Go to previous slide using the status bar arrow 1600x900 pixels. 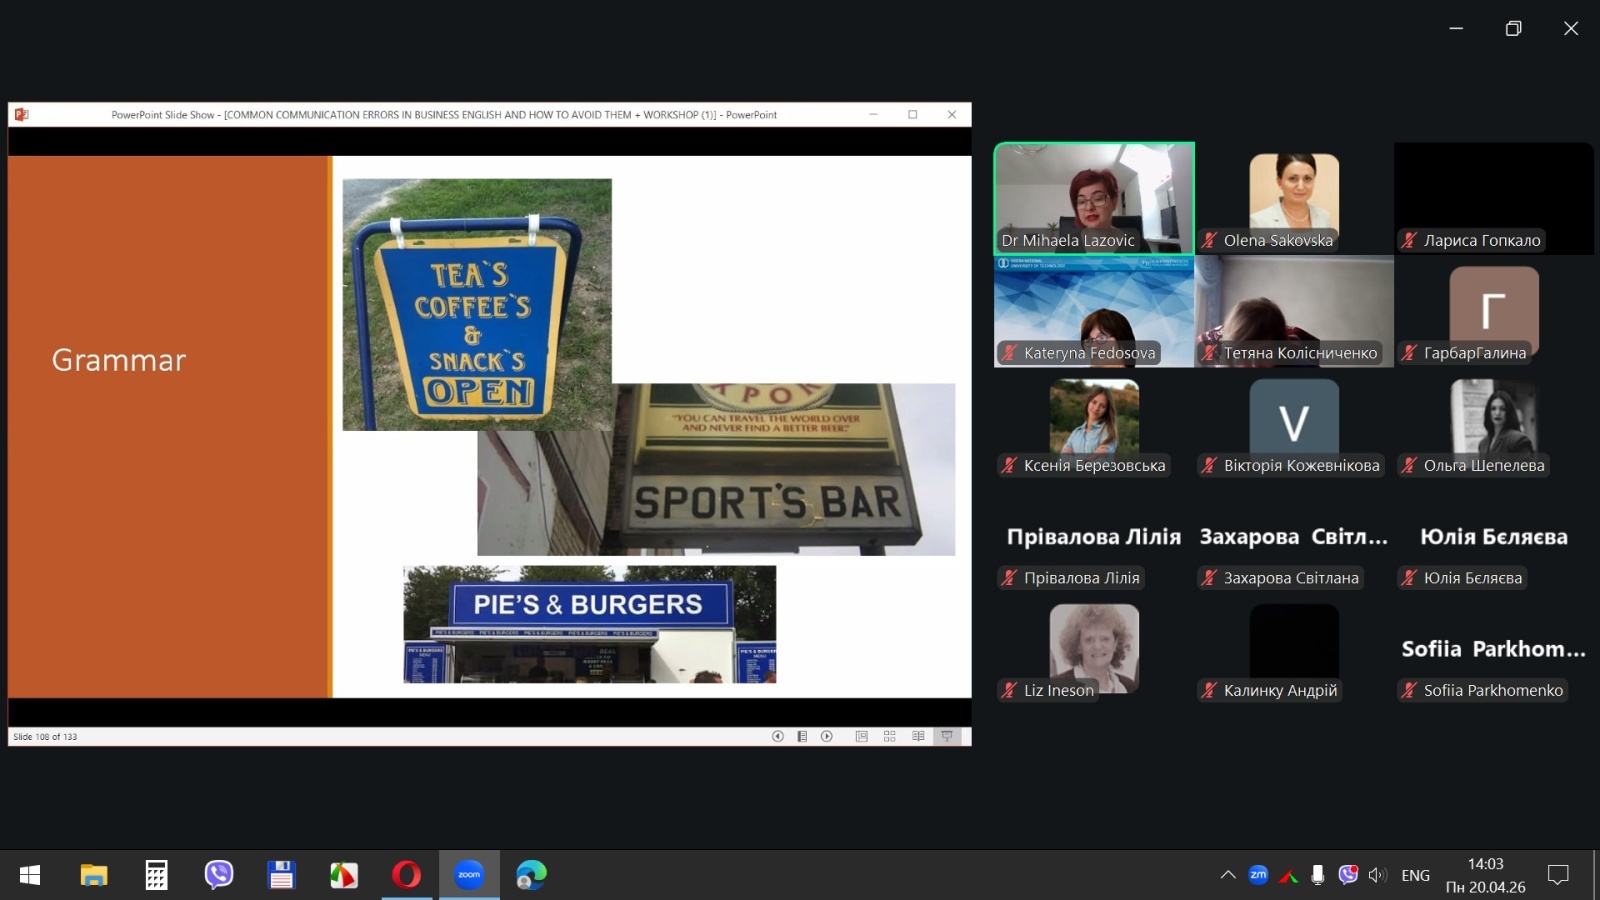click(777, 736)
